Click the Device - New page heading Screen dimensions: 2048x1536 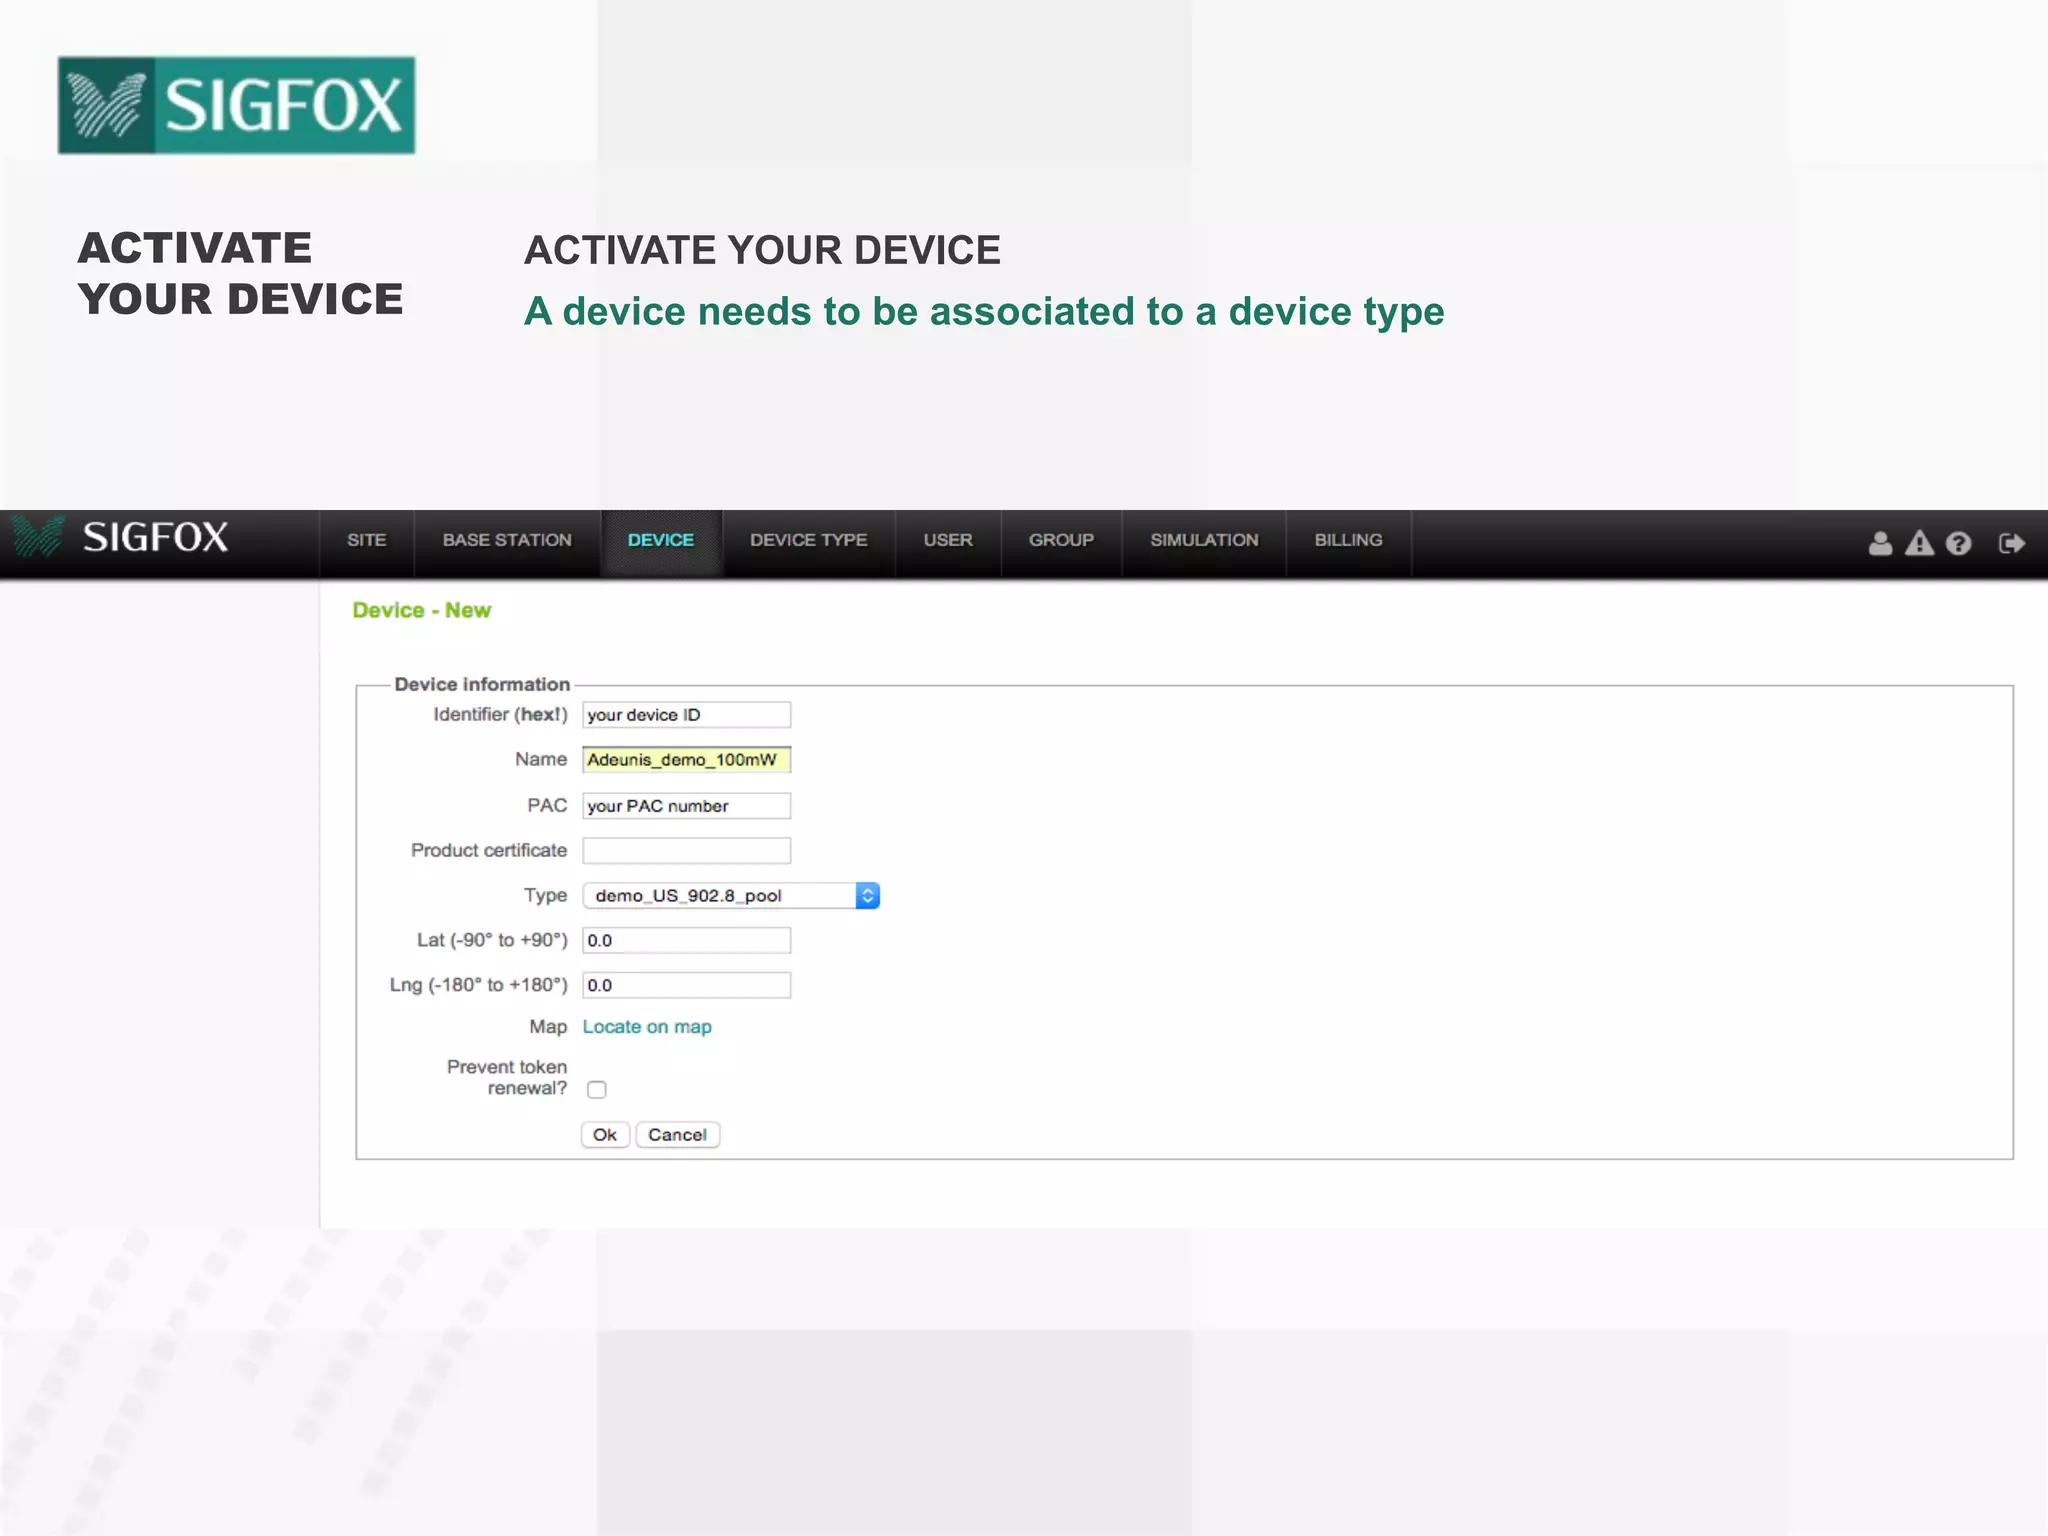tap(421, 610)
